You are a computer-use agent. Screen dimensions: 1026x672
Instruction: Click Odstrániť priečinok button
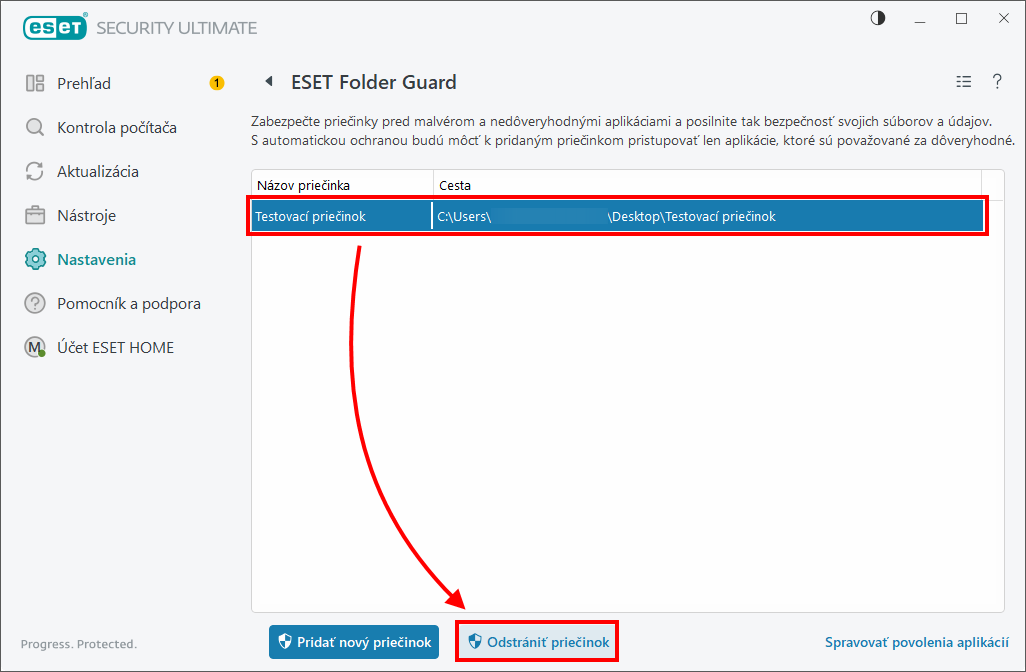coord(537,642)
